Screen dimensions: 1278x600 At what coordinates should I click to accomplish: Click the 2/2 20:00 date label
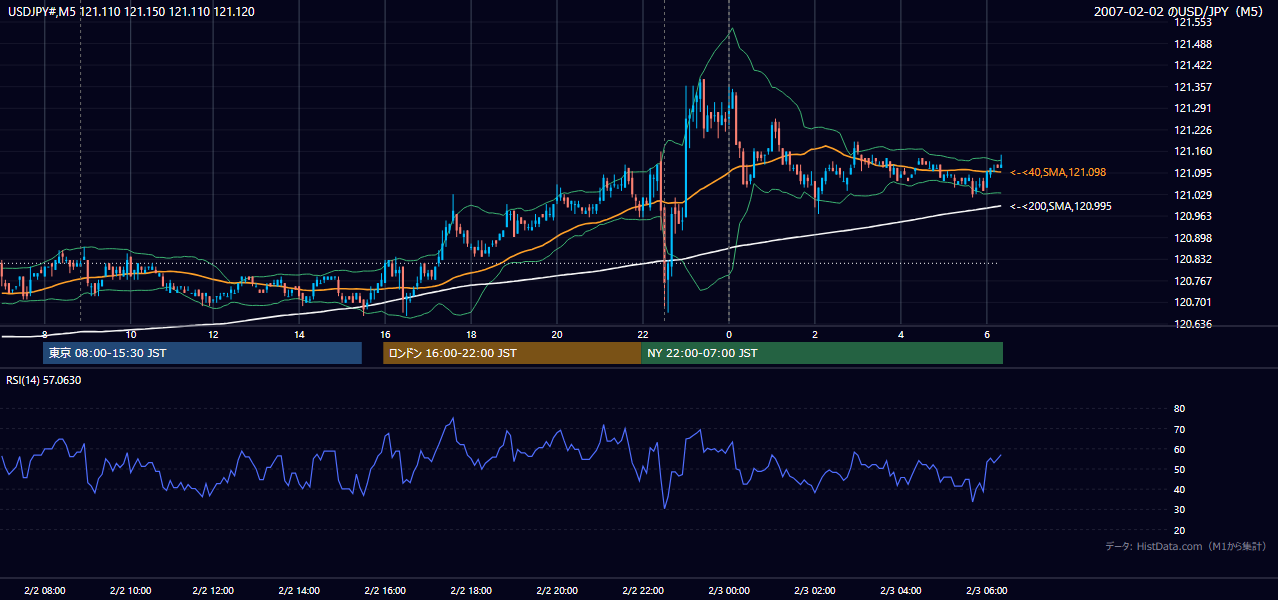point(558,590)
